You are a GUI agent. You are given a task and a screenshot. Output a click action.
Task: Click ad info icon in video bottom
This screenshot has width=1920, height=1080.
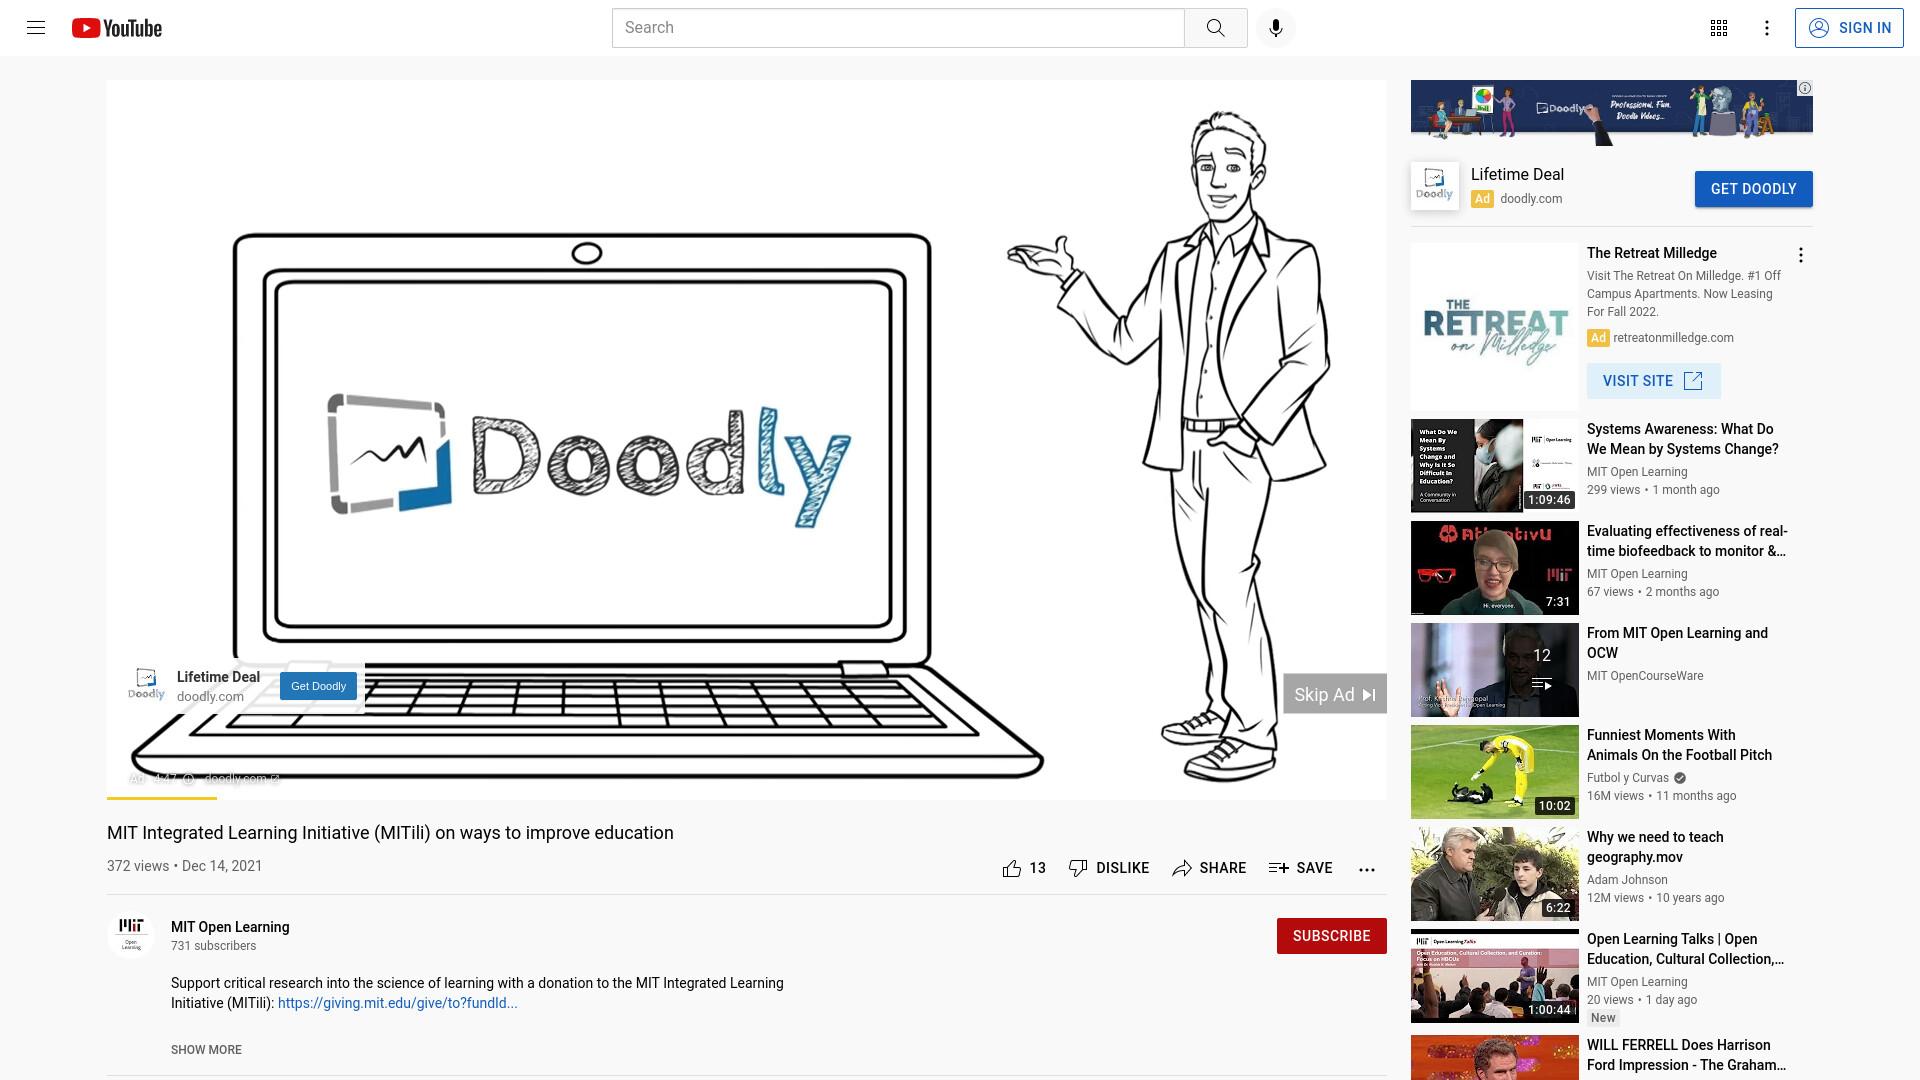[188, 779]
